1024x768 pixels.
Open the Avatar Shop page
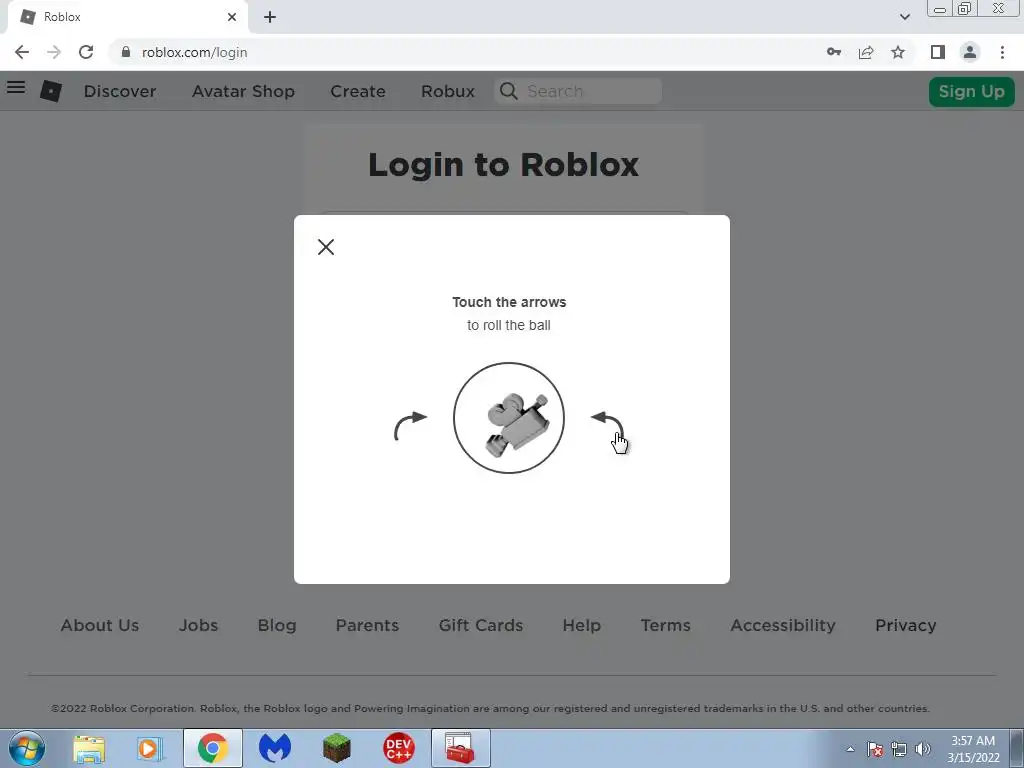coord(244,91)
